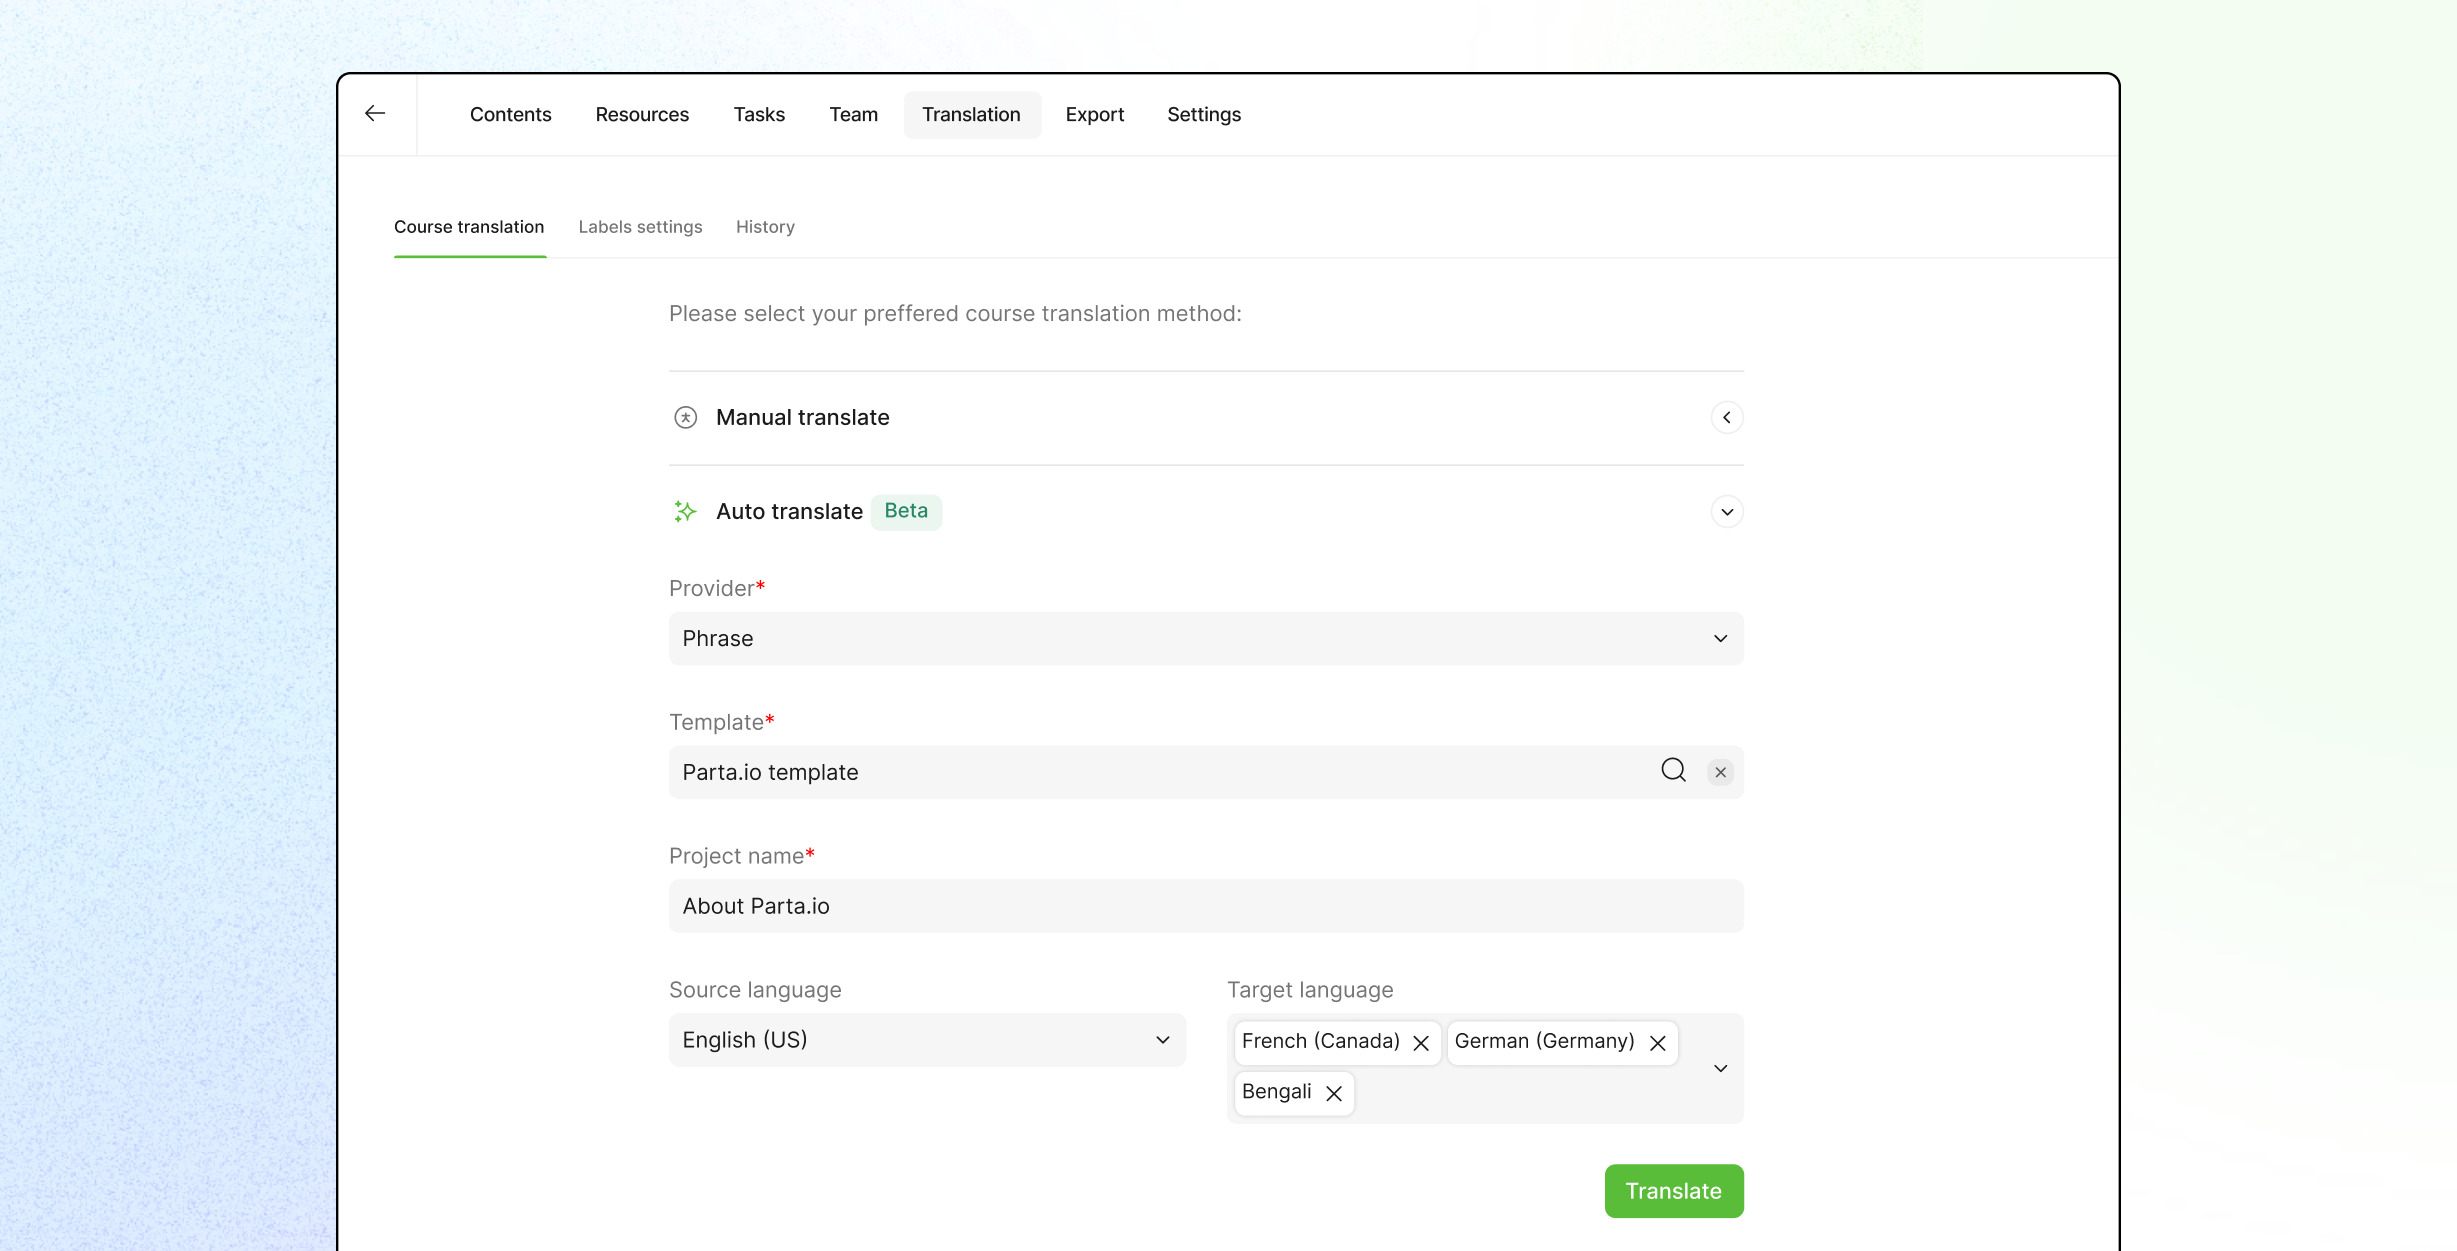
Task: Open the Source language English (US) dropdown
Action: (927, 1040)
